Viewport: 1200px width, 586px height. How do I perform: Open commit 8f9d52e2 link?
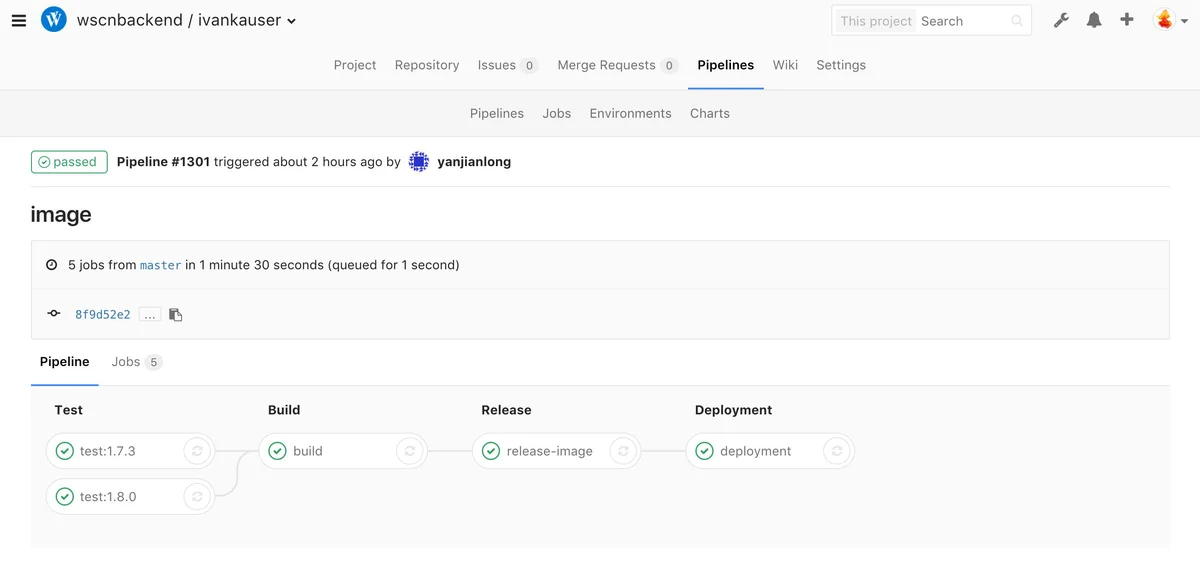pyautogui.click(x=103, y=314)
